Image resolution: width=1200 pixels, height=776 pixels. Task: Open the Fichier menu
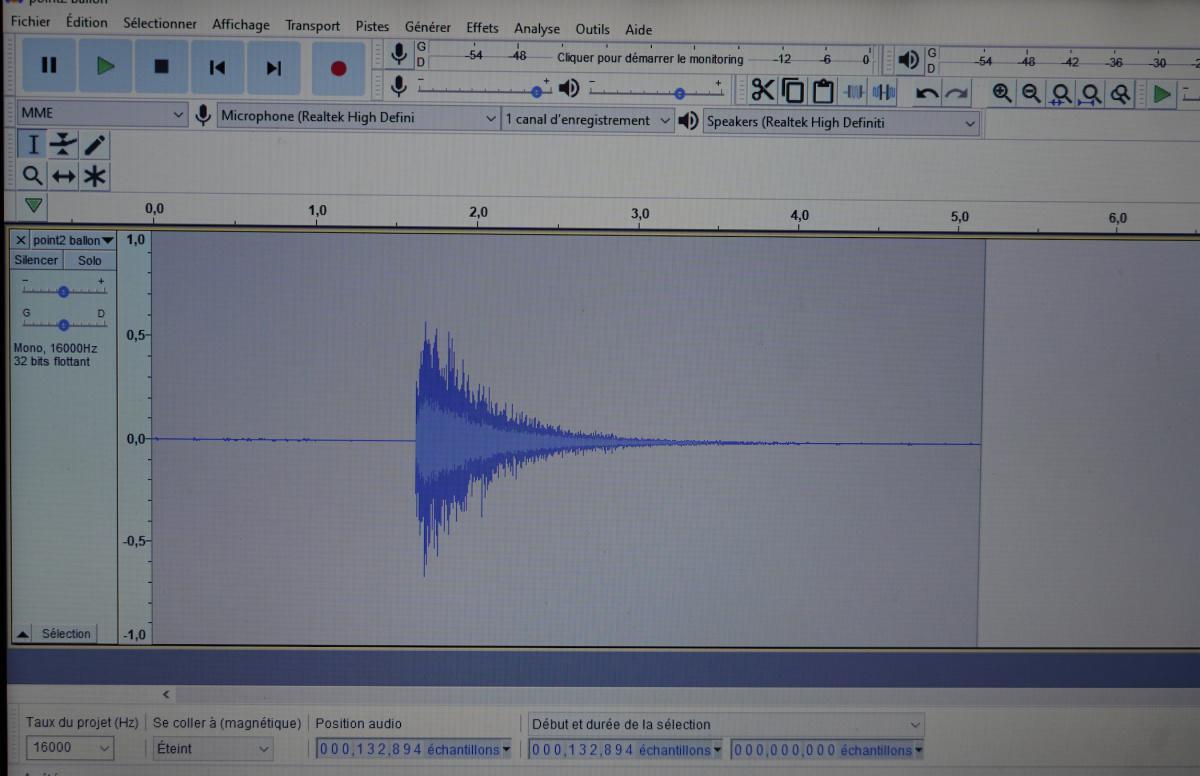point(30,21)
